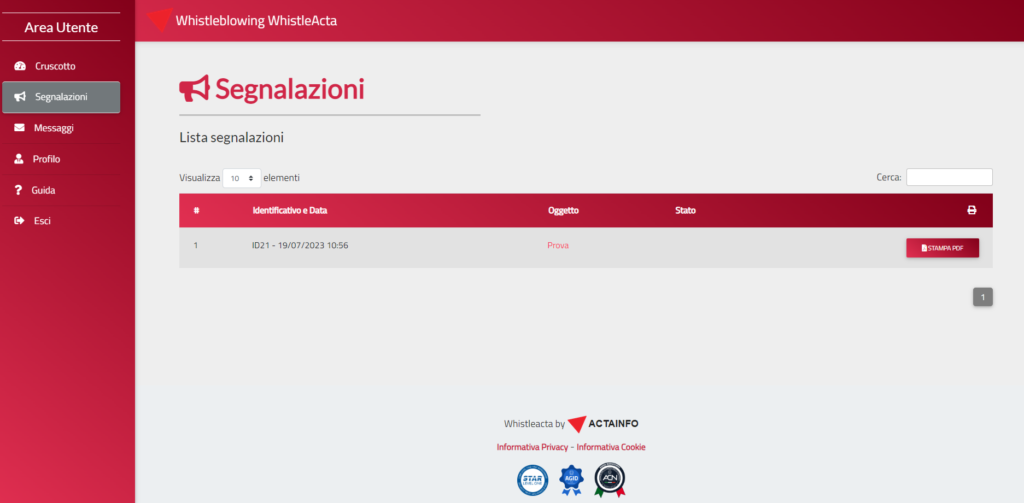This screenshot has width=1024, height=503.
Task: Click the AGID certification badge
Action: click(571, 480)
